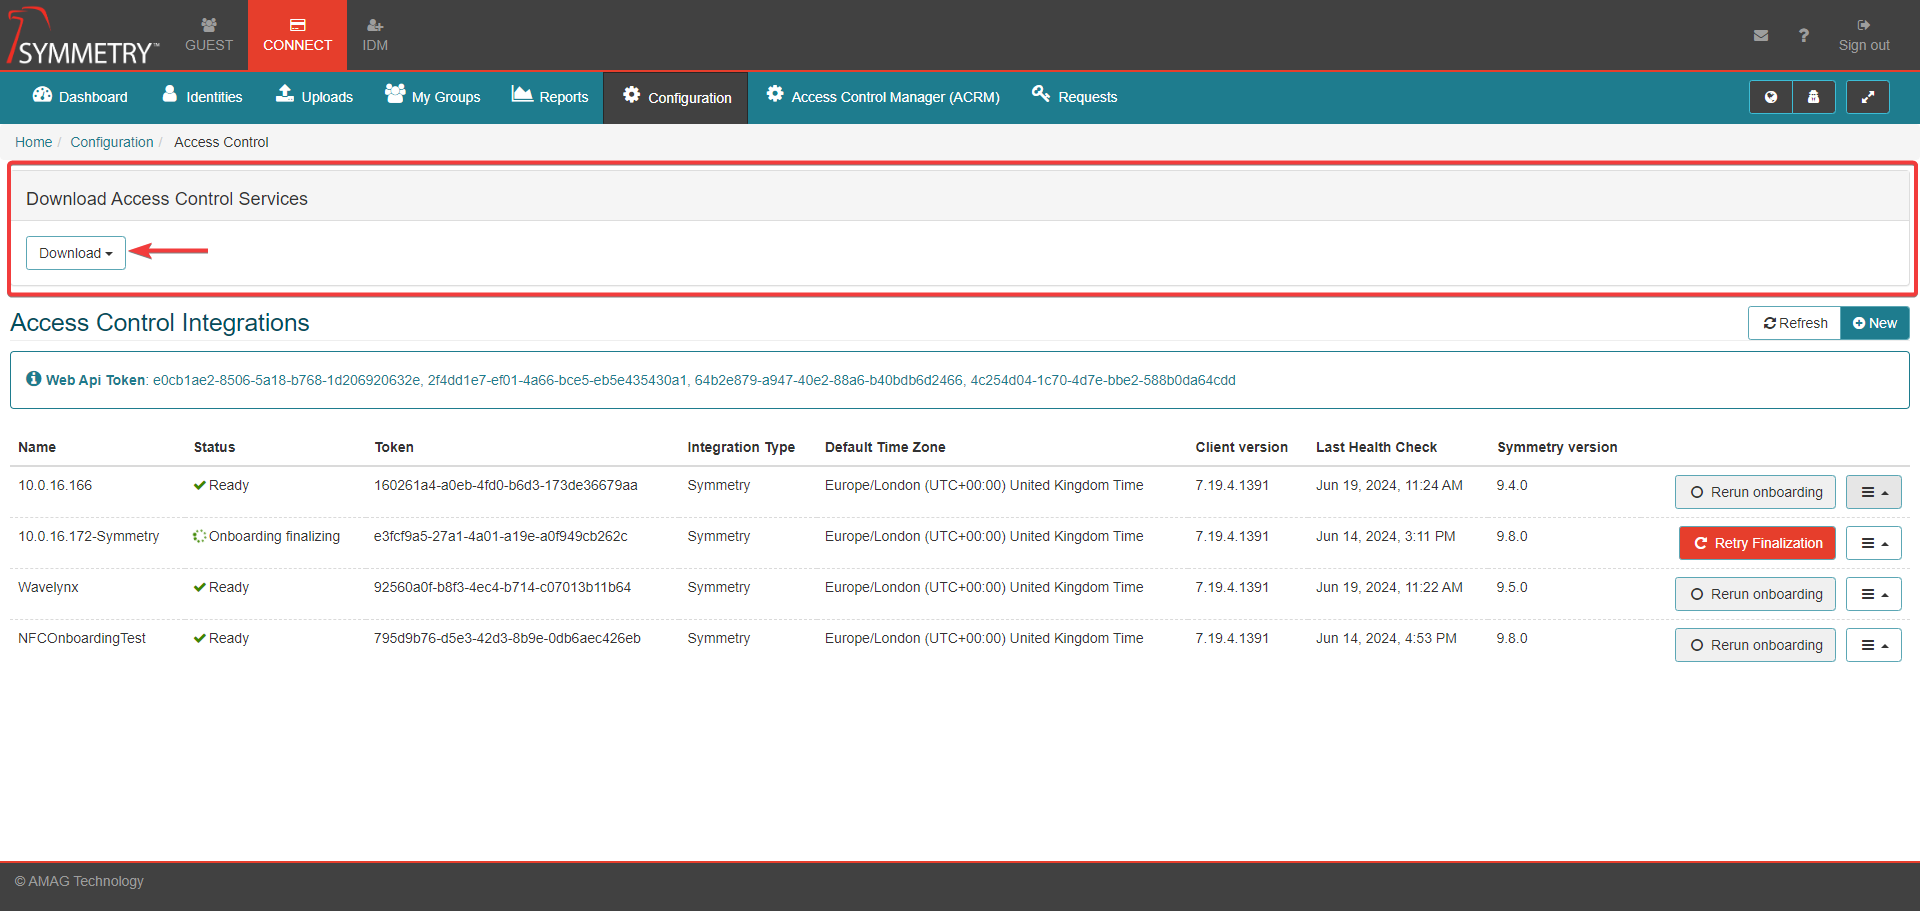Click Ready status for Wavelynx
The width and height of the screenshot is (1920, 911).
[221, 587]
